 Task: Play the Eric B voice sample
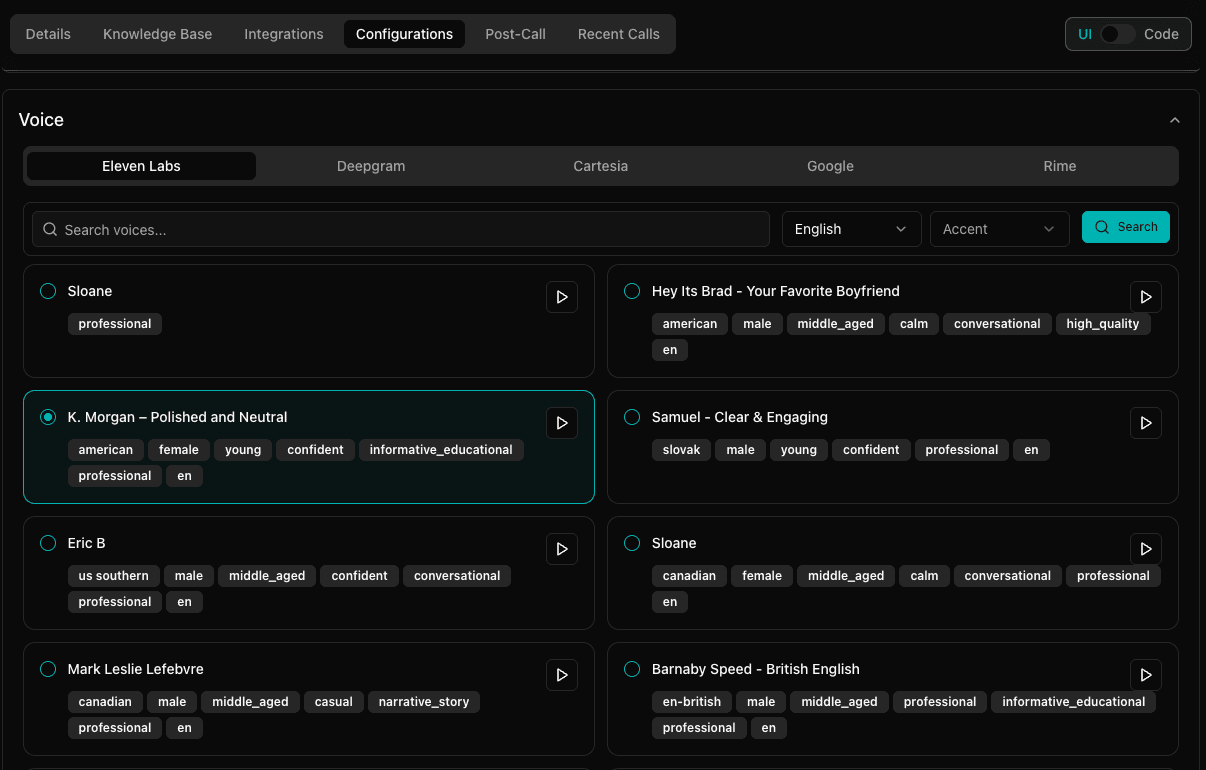point(561,549)
